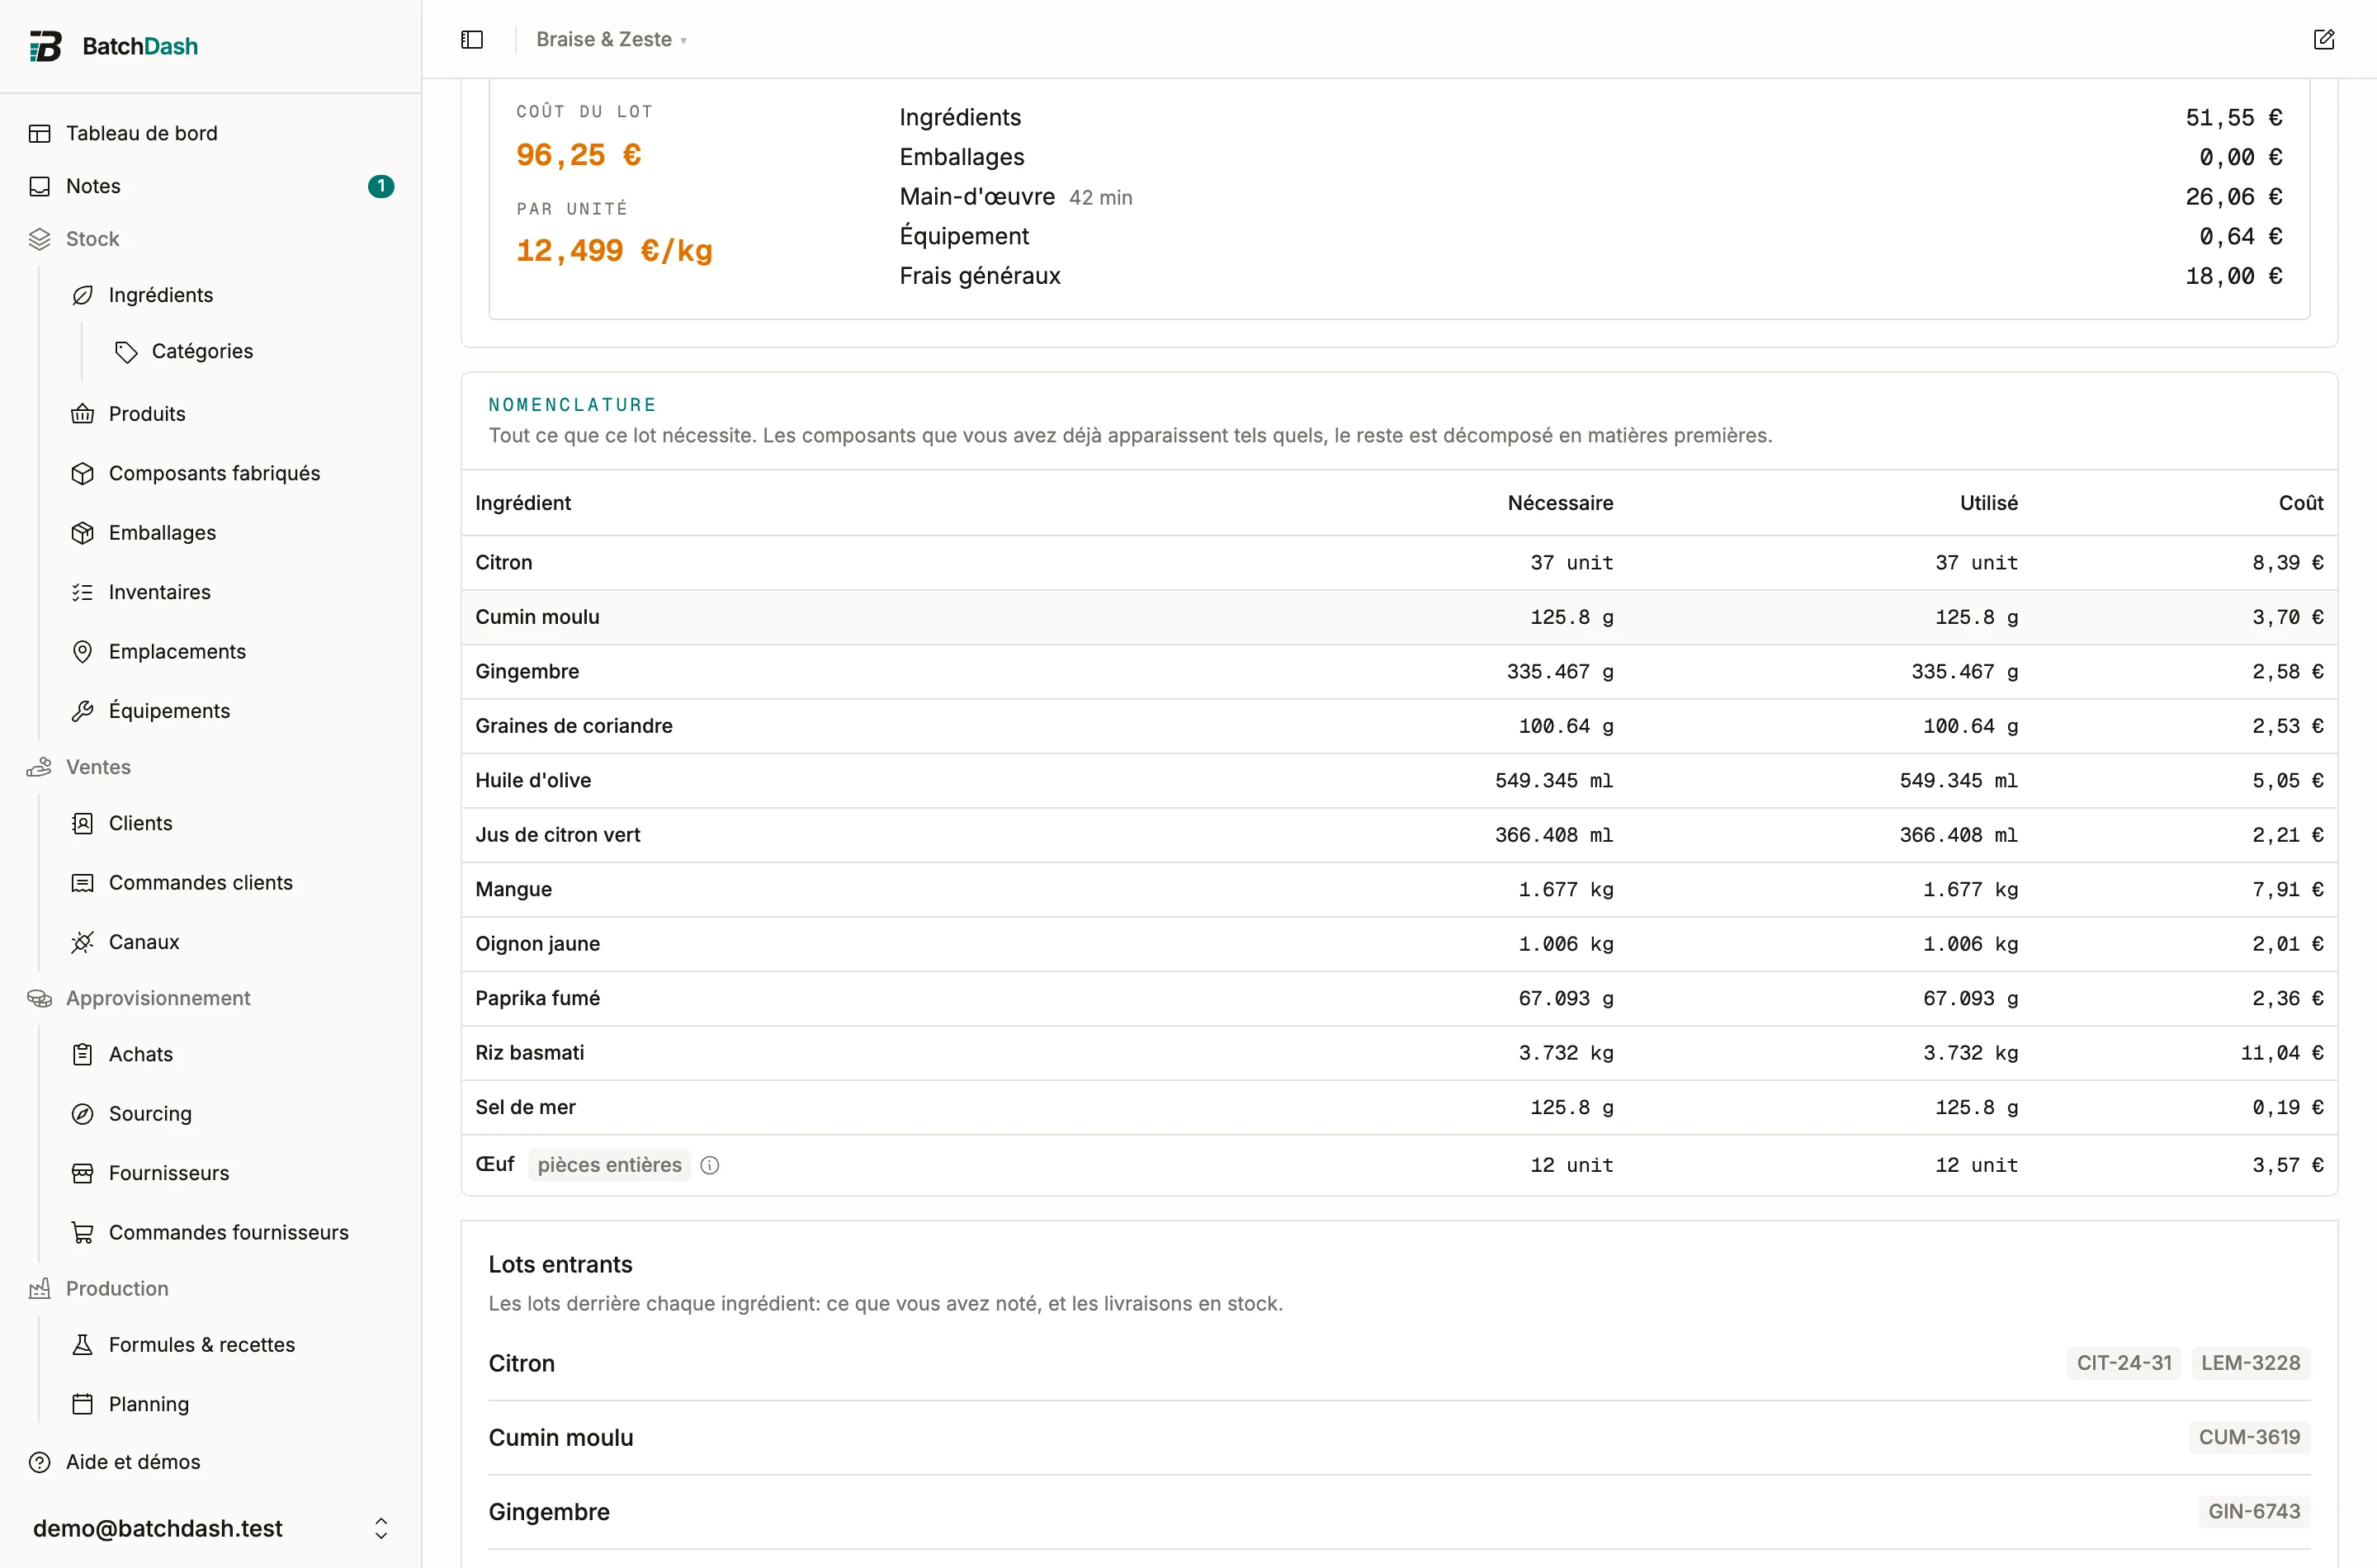This screenshot has width=2377, height=1568.
Task: Click the Mangue ingredient row
Action: tap(1399, 889)
